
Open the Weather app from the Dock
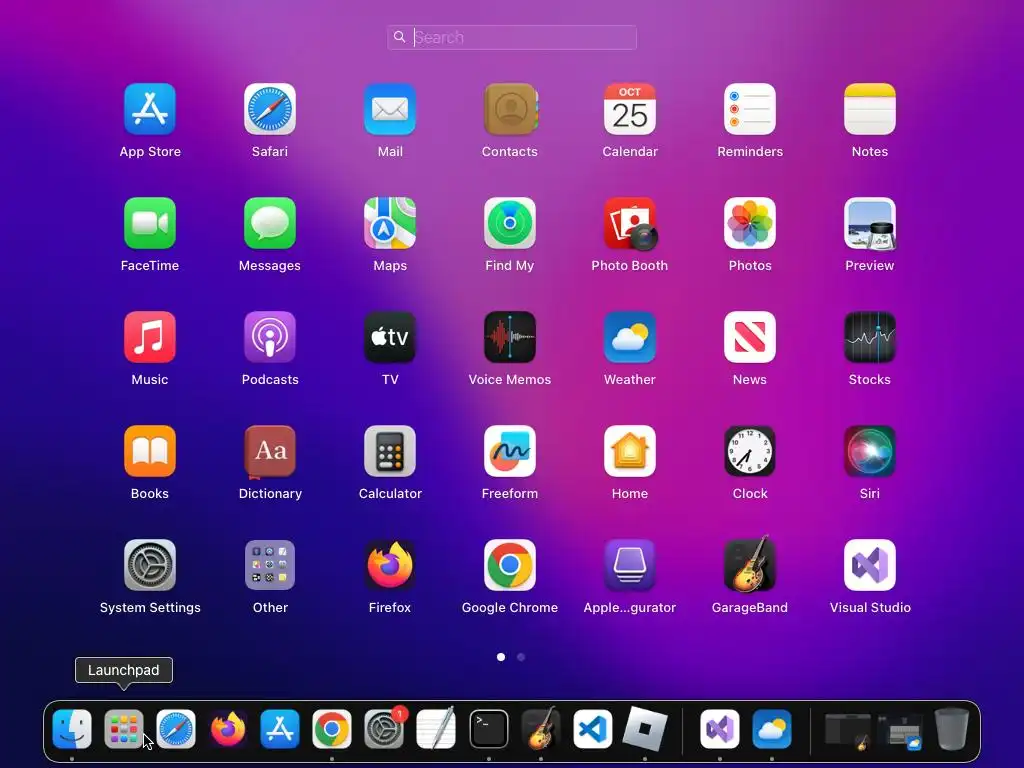tap(772, 729)
